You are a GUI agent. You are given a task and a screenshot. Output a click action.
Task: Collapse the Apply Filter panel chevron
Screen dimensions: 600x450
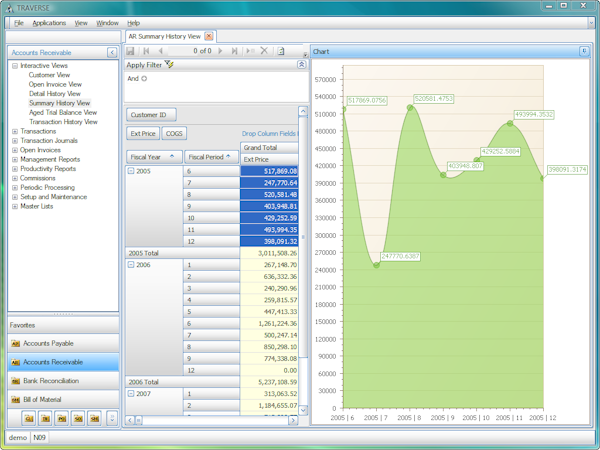(x=302, y=65)
